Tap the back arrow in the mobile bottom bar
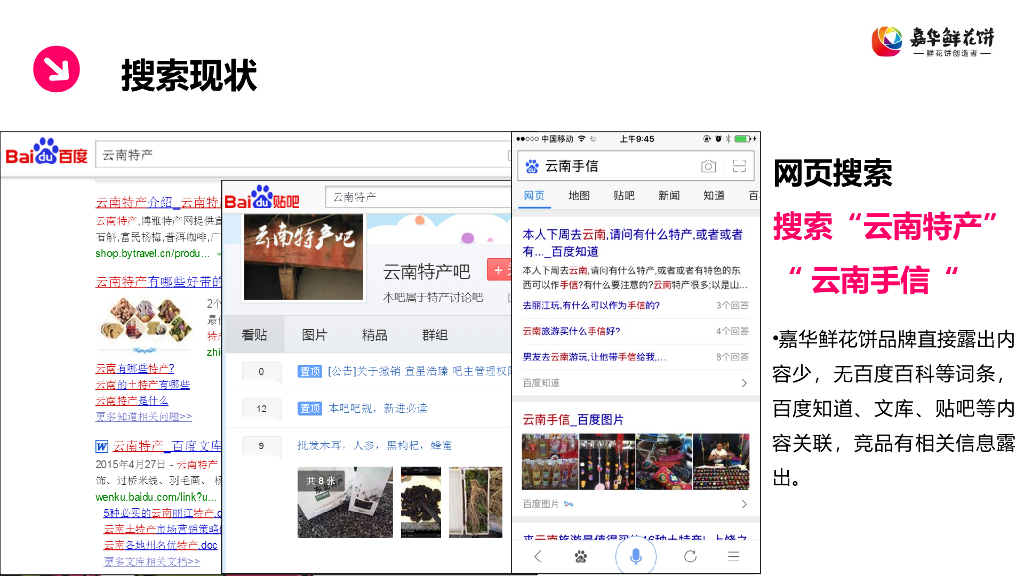The image size is (1024, 576). click(x=537, y=556)
